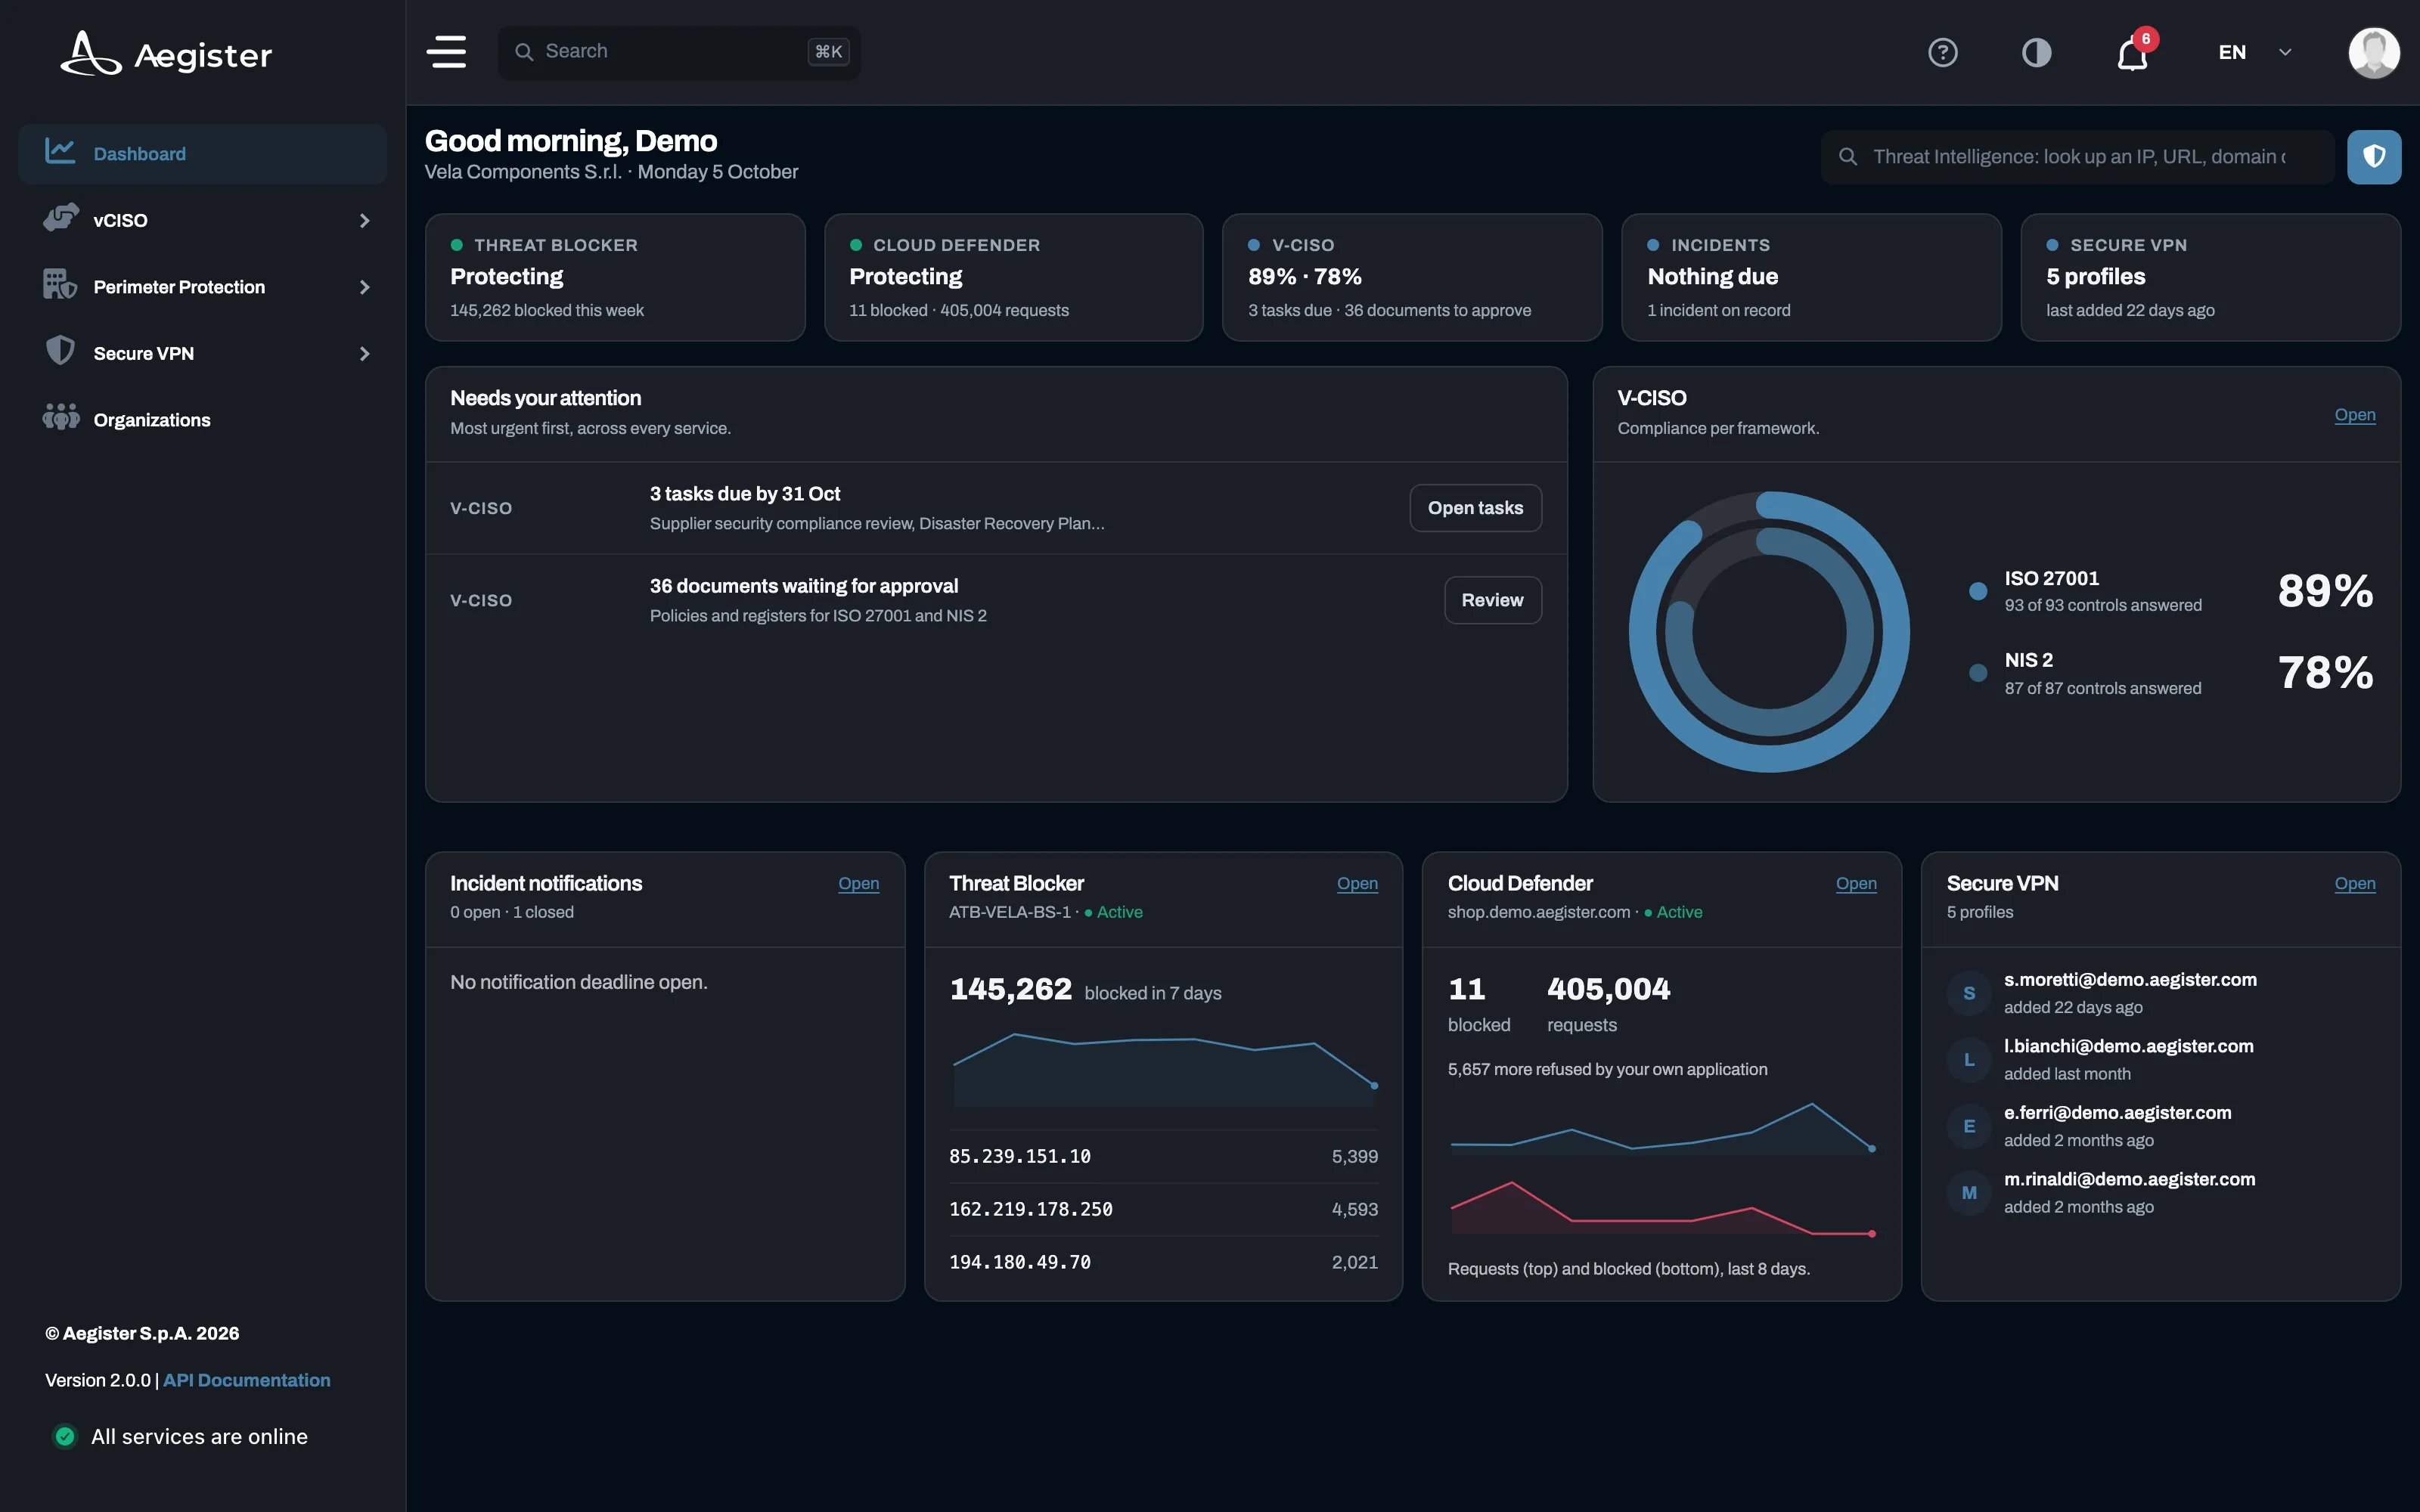The width and height of the screenshot is (2420, 1512).
Task: Click the Dashboard chart icon in sidebar
Action: click(60, 152)
